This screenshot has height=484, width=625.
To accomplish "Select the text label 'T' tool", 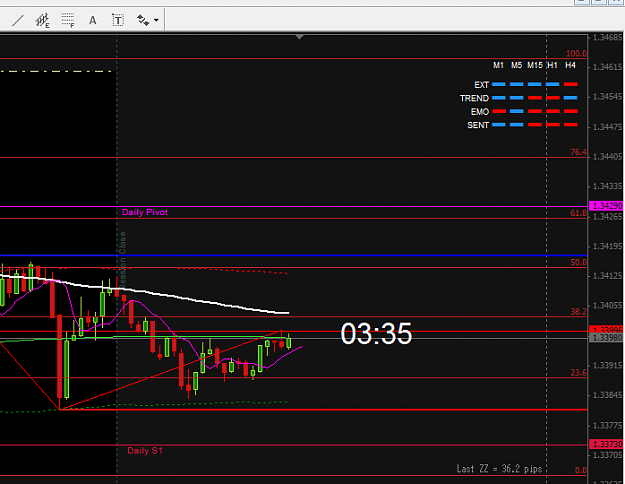I will tap(118, 20).
